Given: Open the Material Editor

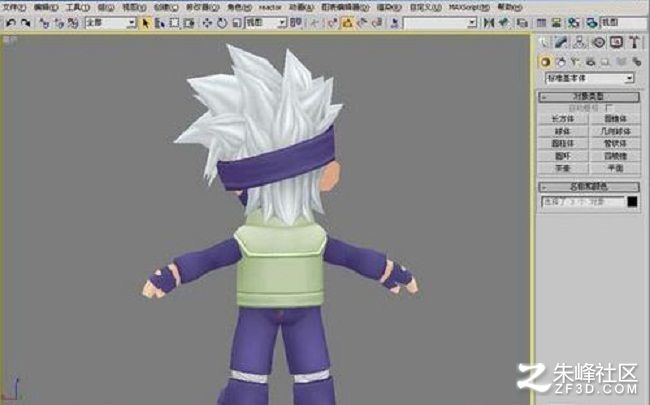Looking at the screenshot, I should click(x=574, y=23).
